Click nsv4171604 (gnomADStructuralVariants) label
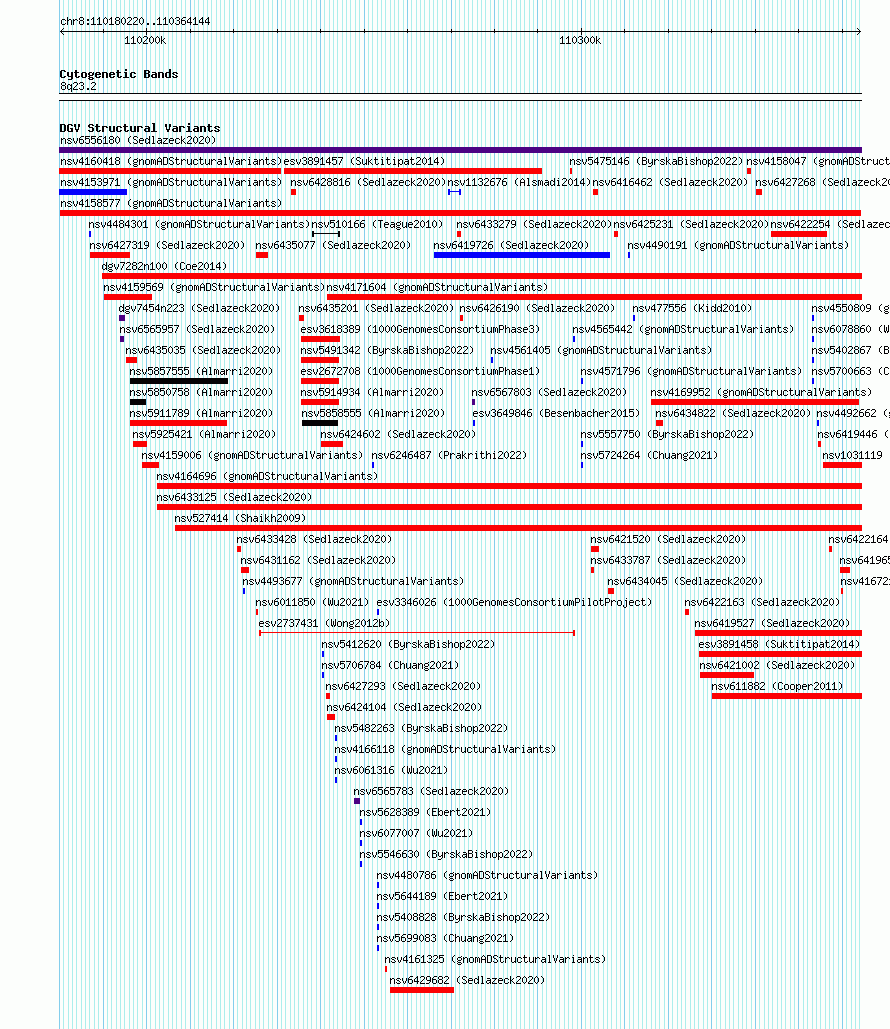The image size is (890, 1029). click(x=437, y=287)
